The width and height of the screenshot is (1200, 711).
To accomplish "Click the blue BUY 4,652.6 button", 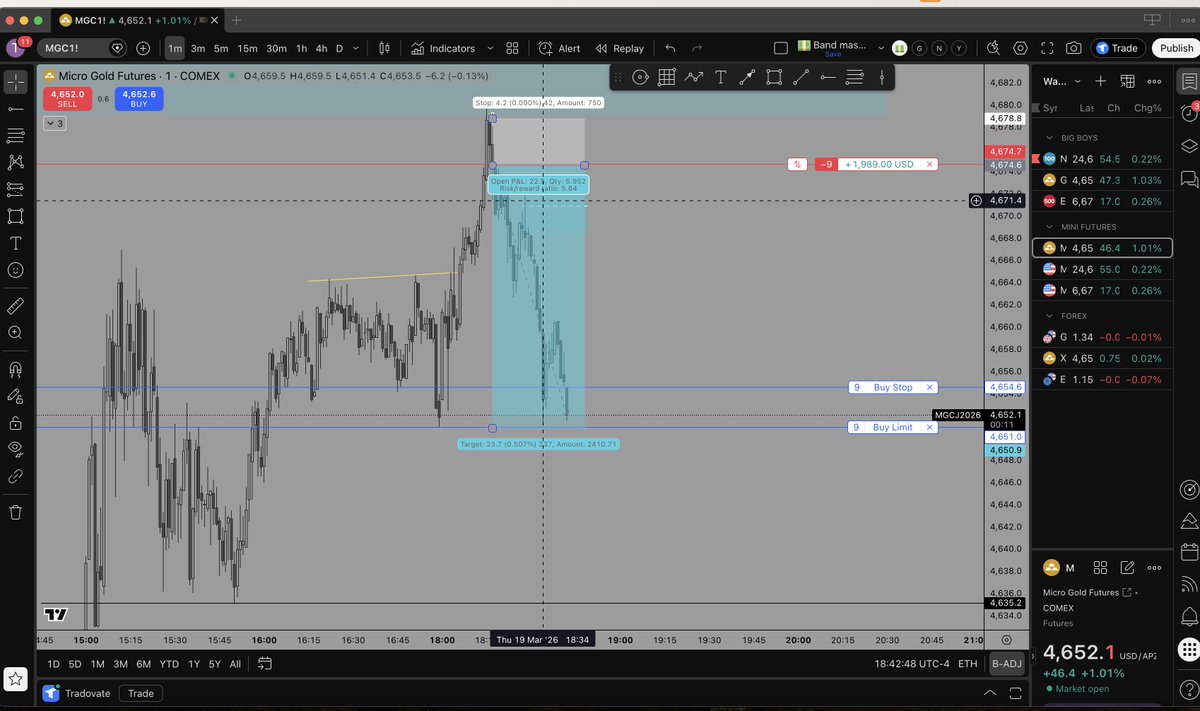I will pyautogui.click(x=139, y=98).
